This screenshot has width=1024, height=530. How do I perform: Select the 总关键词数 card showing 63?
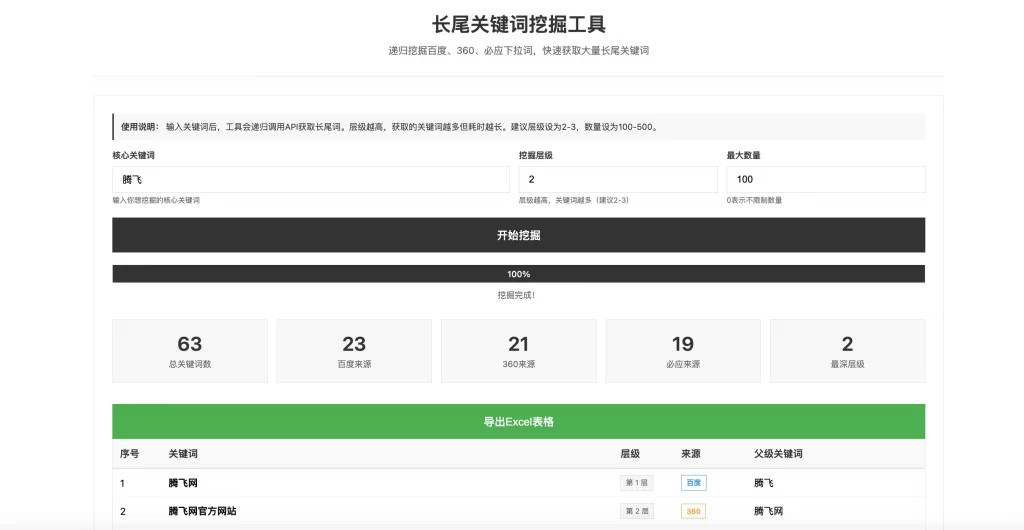pos(190,351)
